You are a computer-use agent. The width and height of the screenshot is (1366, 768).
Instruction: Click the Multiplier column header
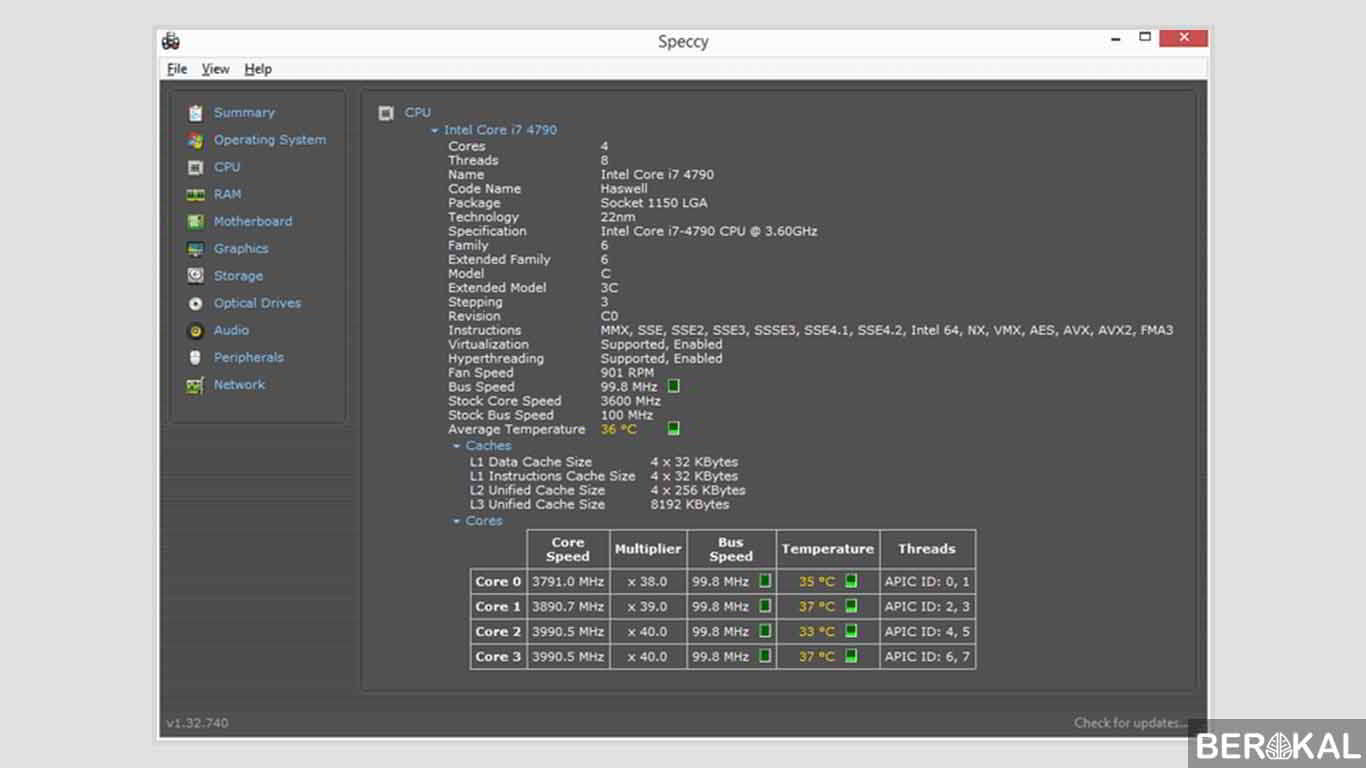tap(648, 549)
